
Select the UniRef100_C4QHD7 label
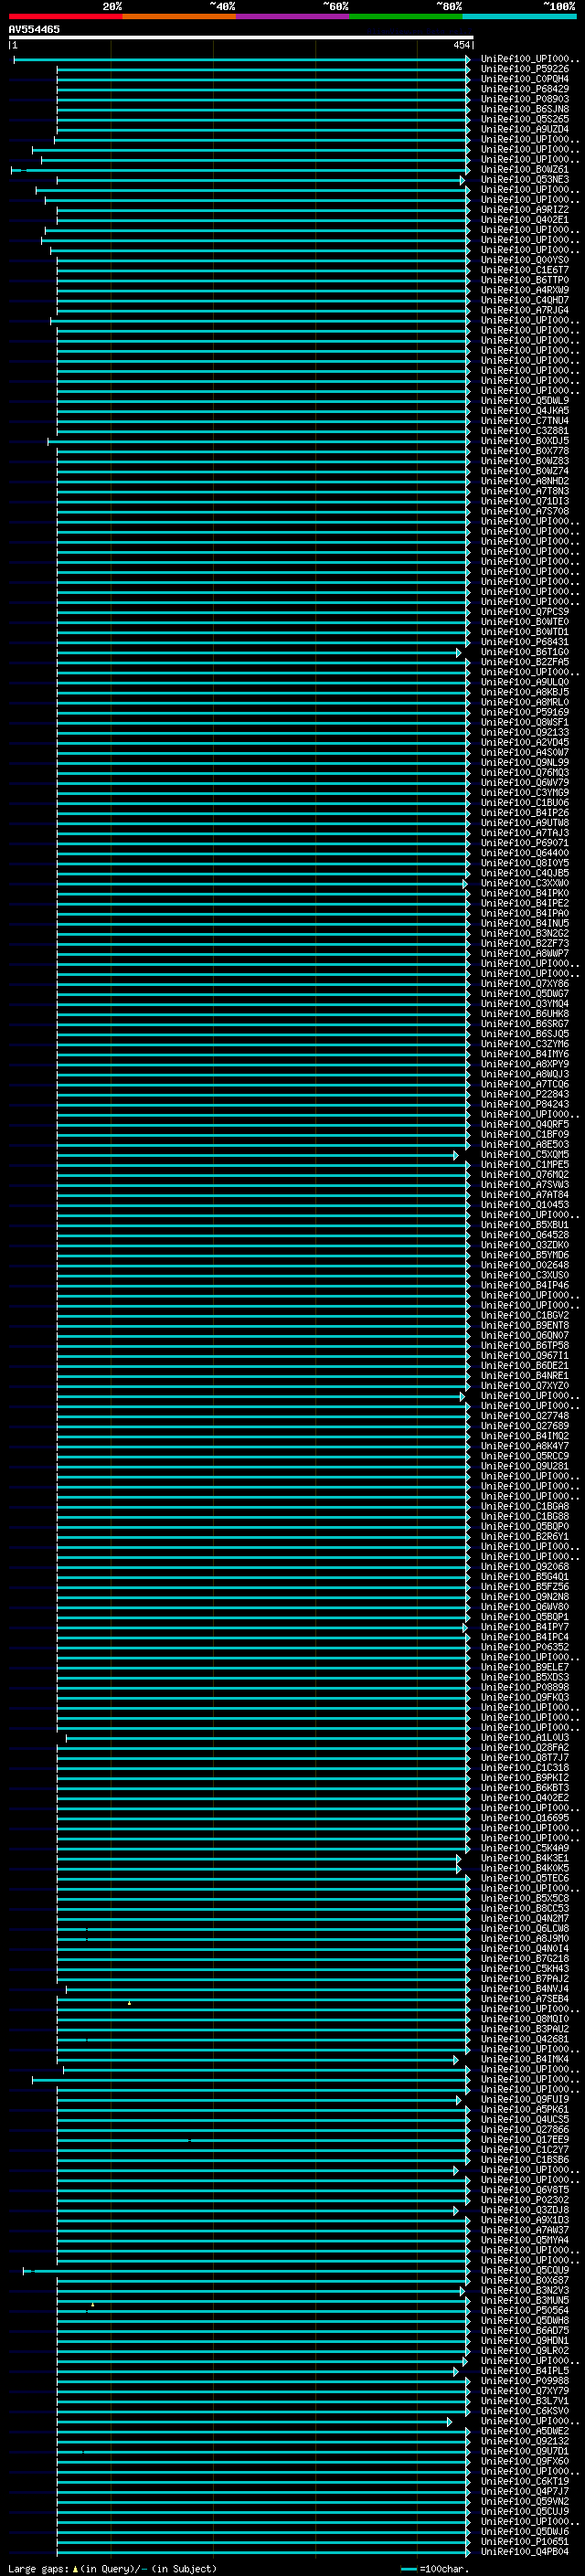(525, 300)
